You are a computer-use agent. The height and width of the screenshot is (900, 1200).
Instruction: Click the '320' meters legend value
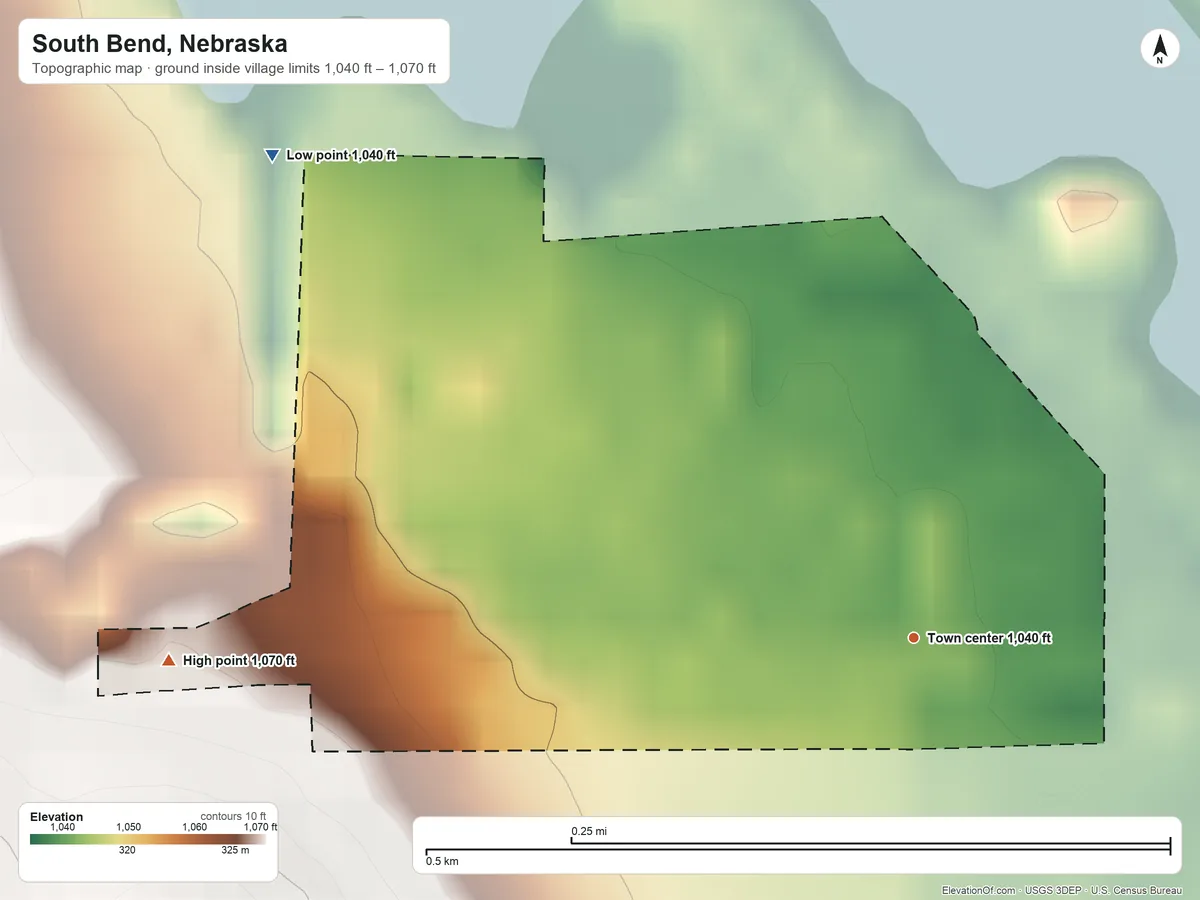(x=127, y=851)
